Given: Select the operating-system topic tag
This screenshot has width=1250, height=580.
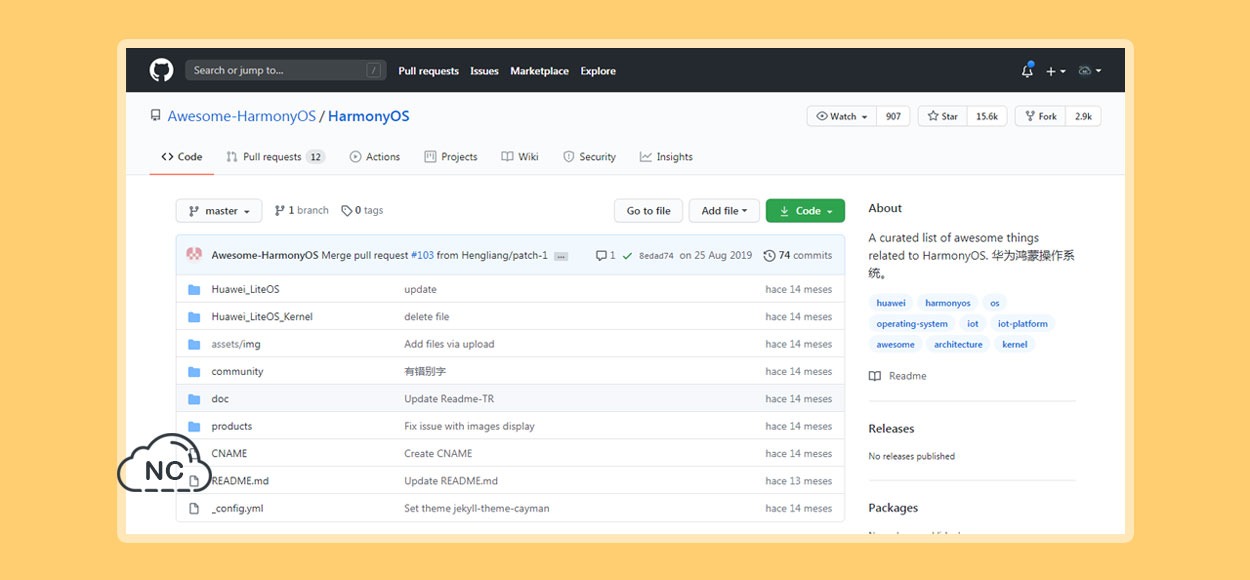Looking at the screenshot, I should [x=912, y=324].
